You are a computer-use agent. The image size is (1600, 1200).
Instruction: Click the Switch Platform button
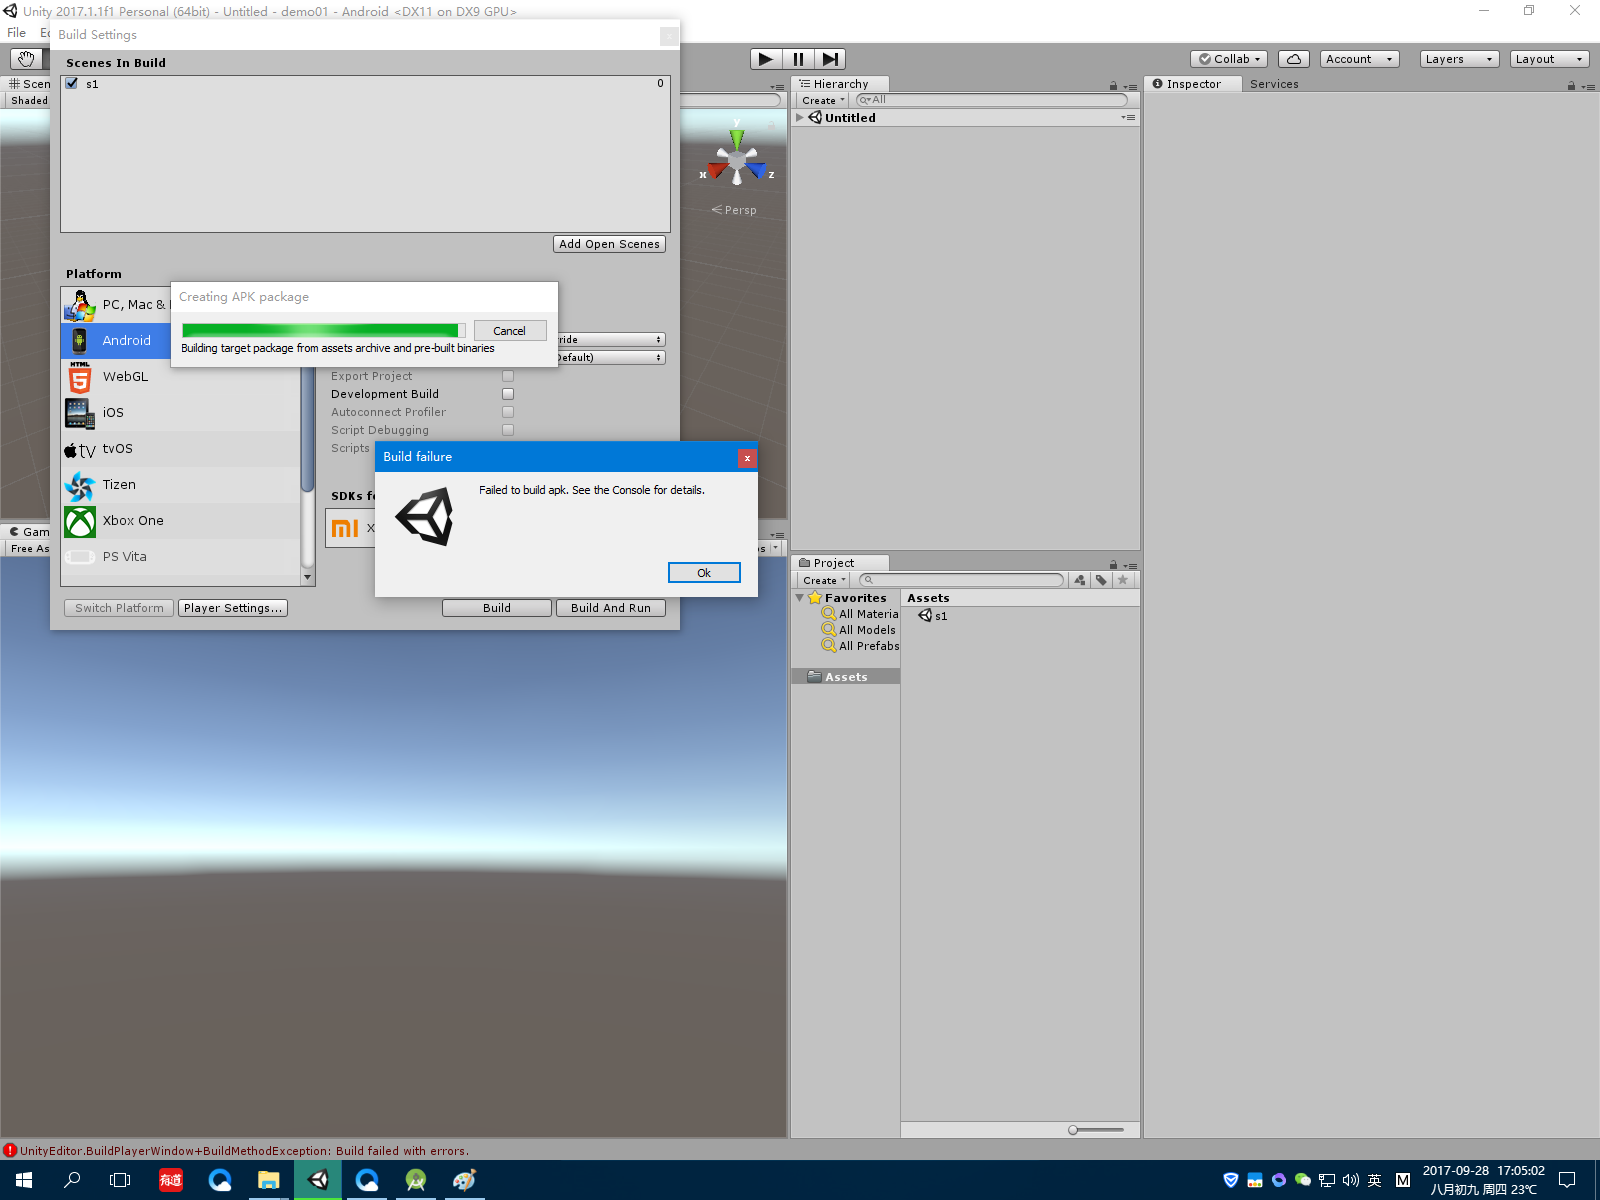pyautogui.click(x=119, y=608)
